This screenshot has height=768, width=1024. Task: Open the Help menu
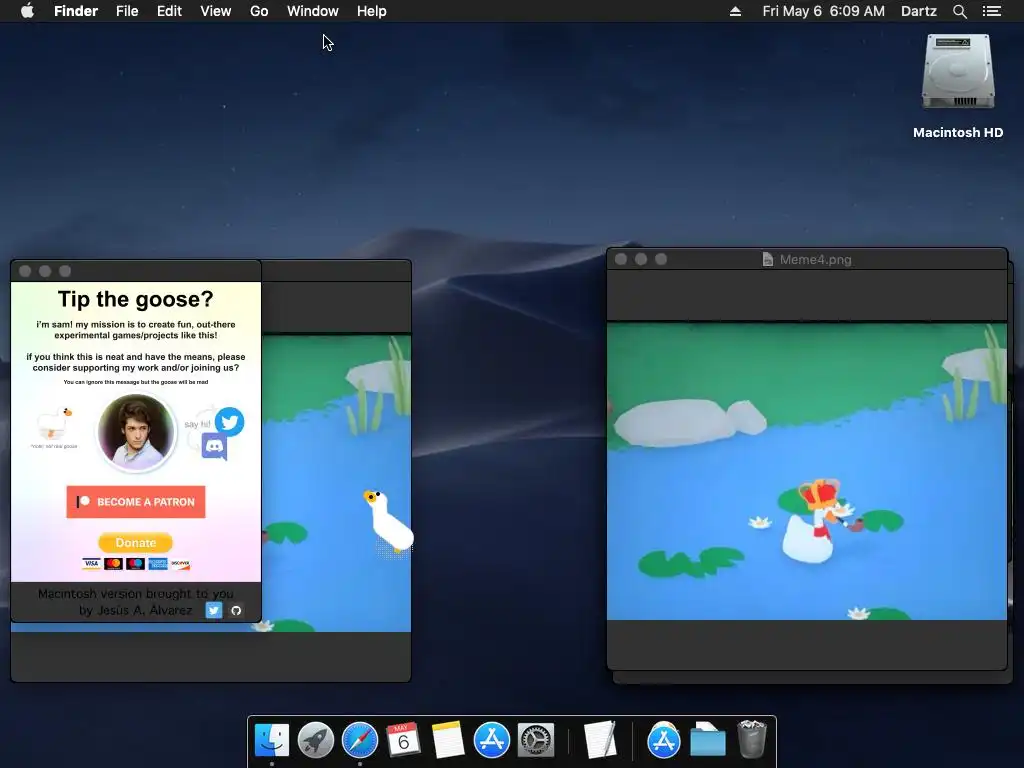[x=372, y=11]
